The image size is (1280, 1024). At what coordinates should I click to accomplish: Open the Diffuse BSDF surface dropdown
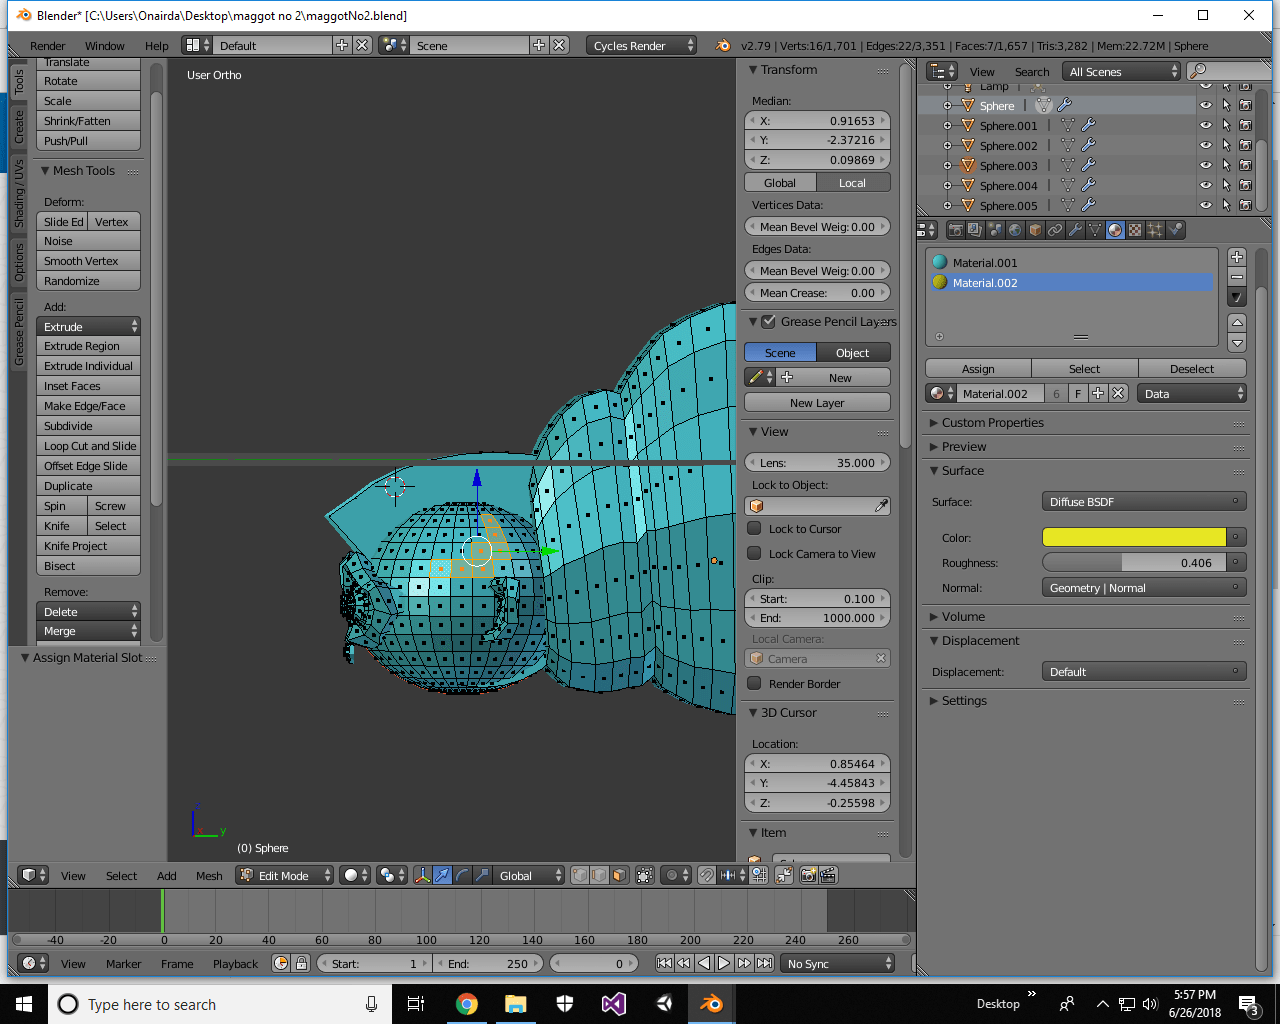coord(1144,502)
